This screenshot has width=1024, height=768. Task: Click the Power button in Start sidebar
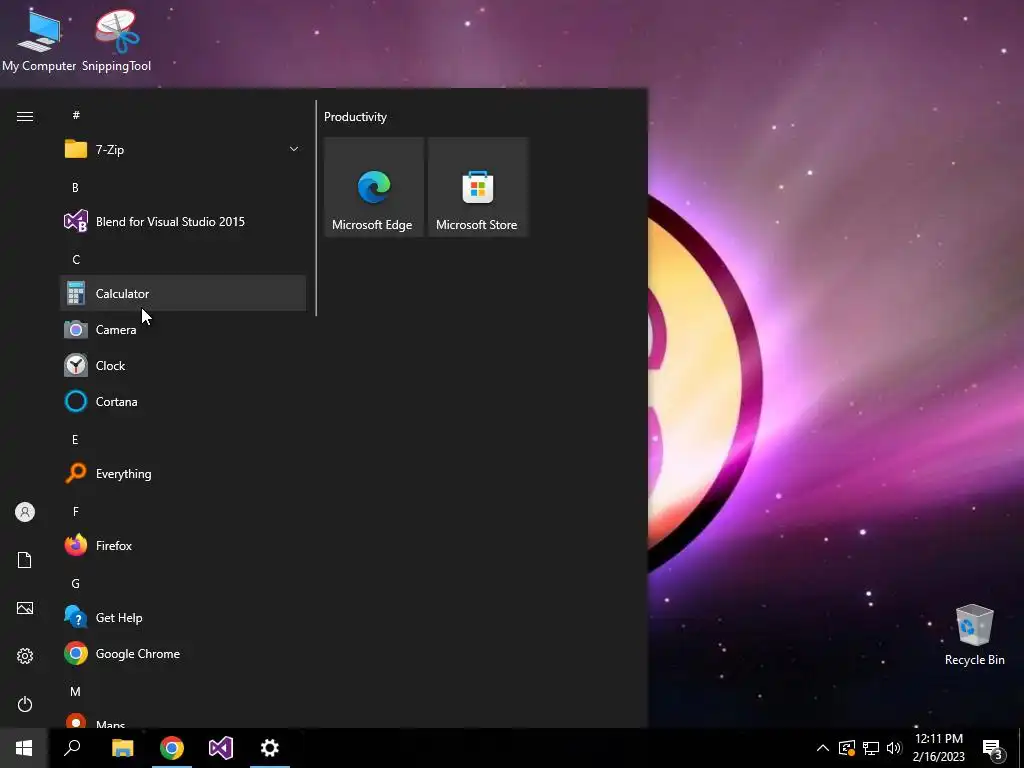25,704
